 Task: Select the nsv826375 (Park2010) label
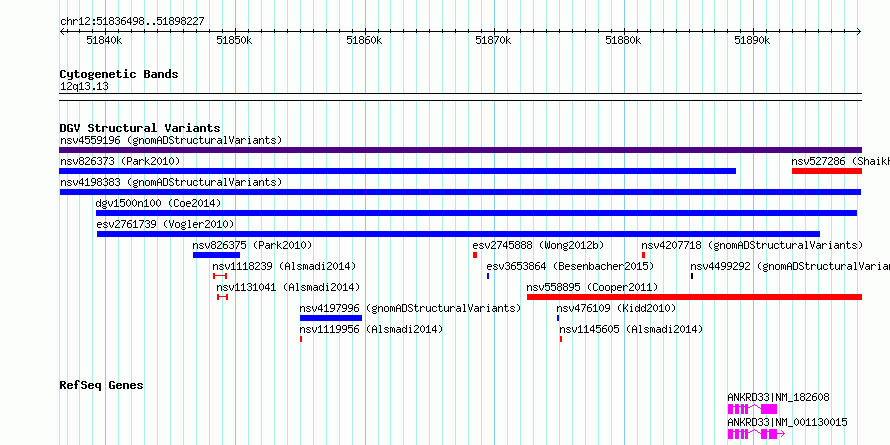(252, 245)
